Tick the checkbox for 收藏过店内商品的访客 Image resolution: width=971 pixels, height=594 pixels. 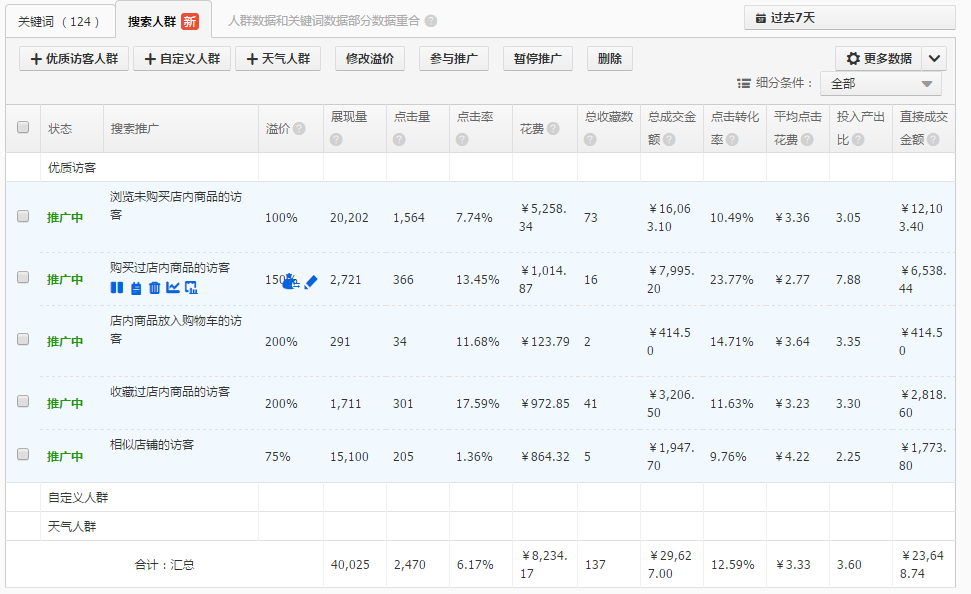[x=23, y=401]
